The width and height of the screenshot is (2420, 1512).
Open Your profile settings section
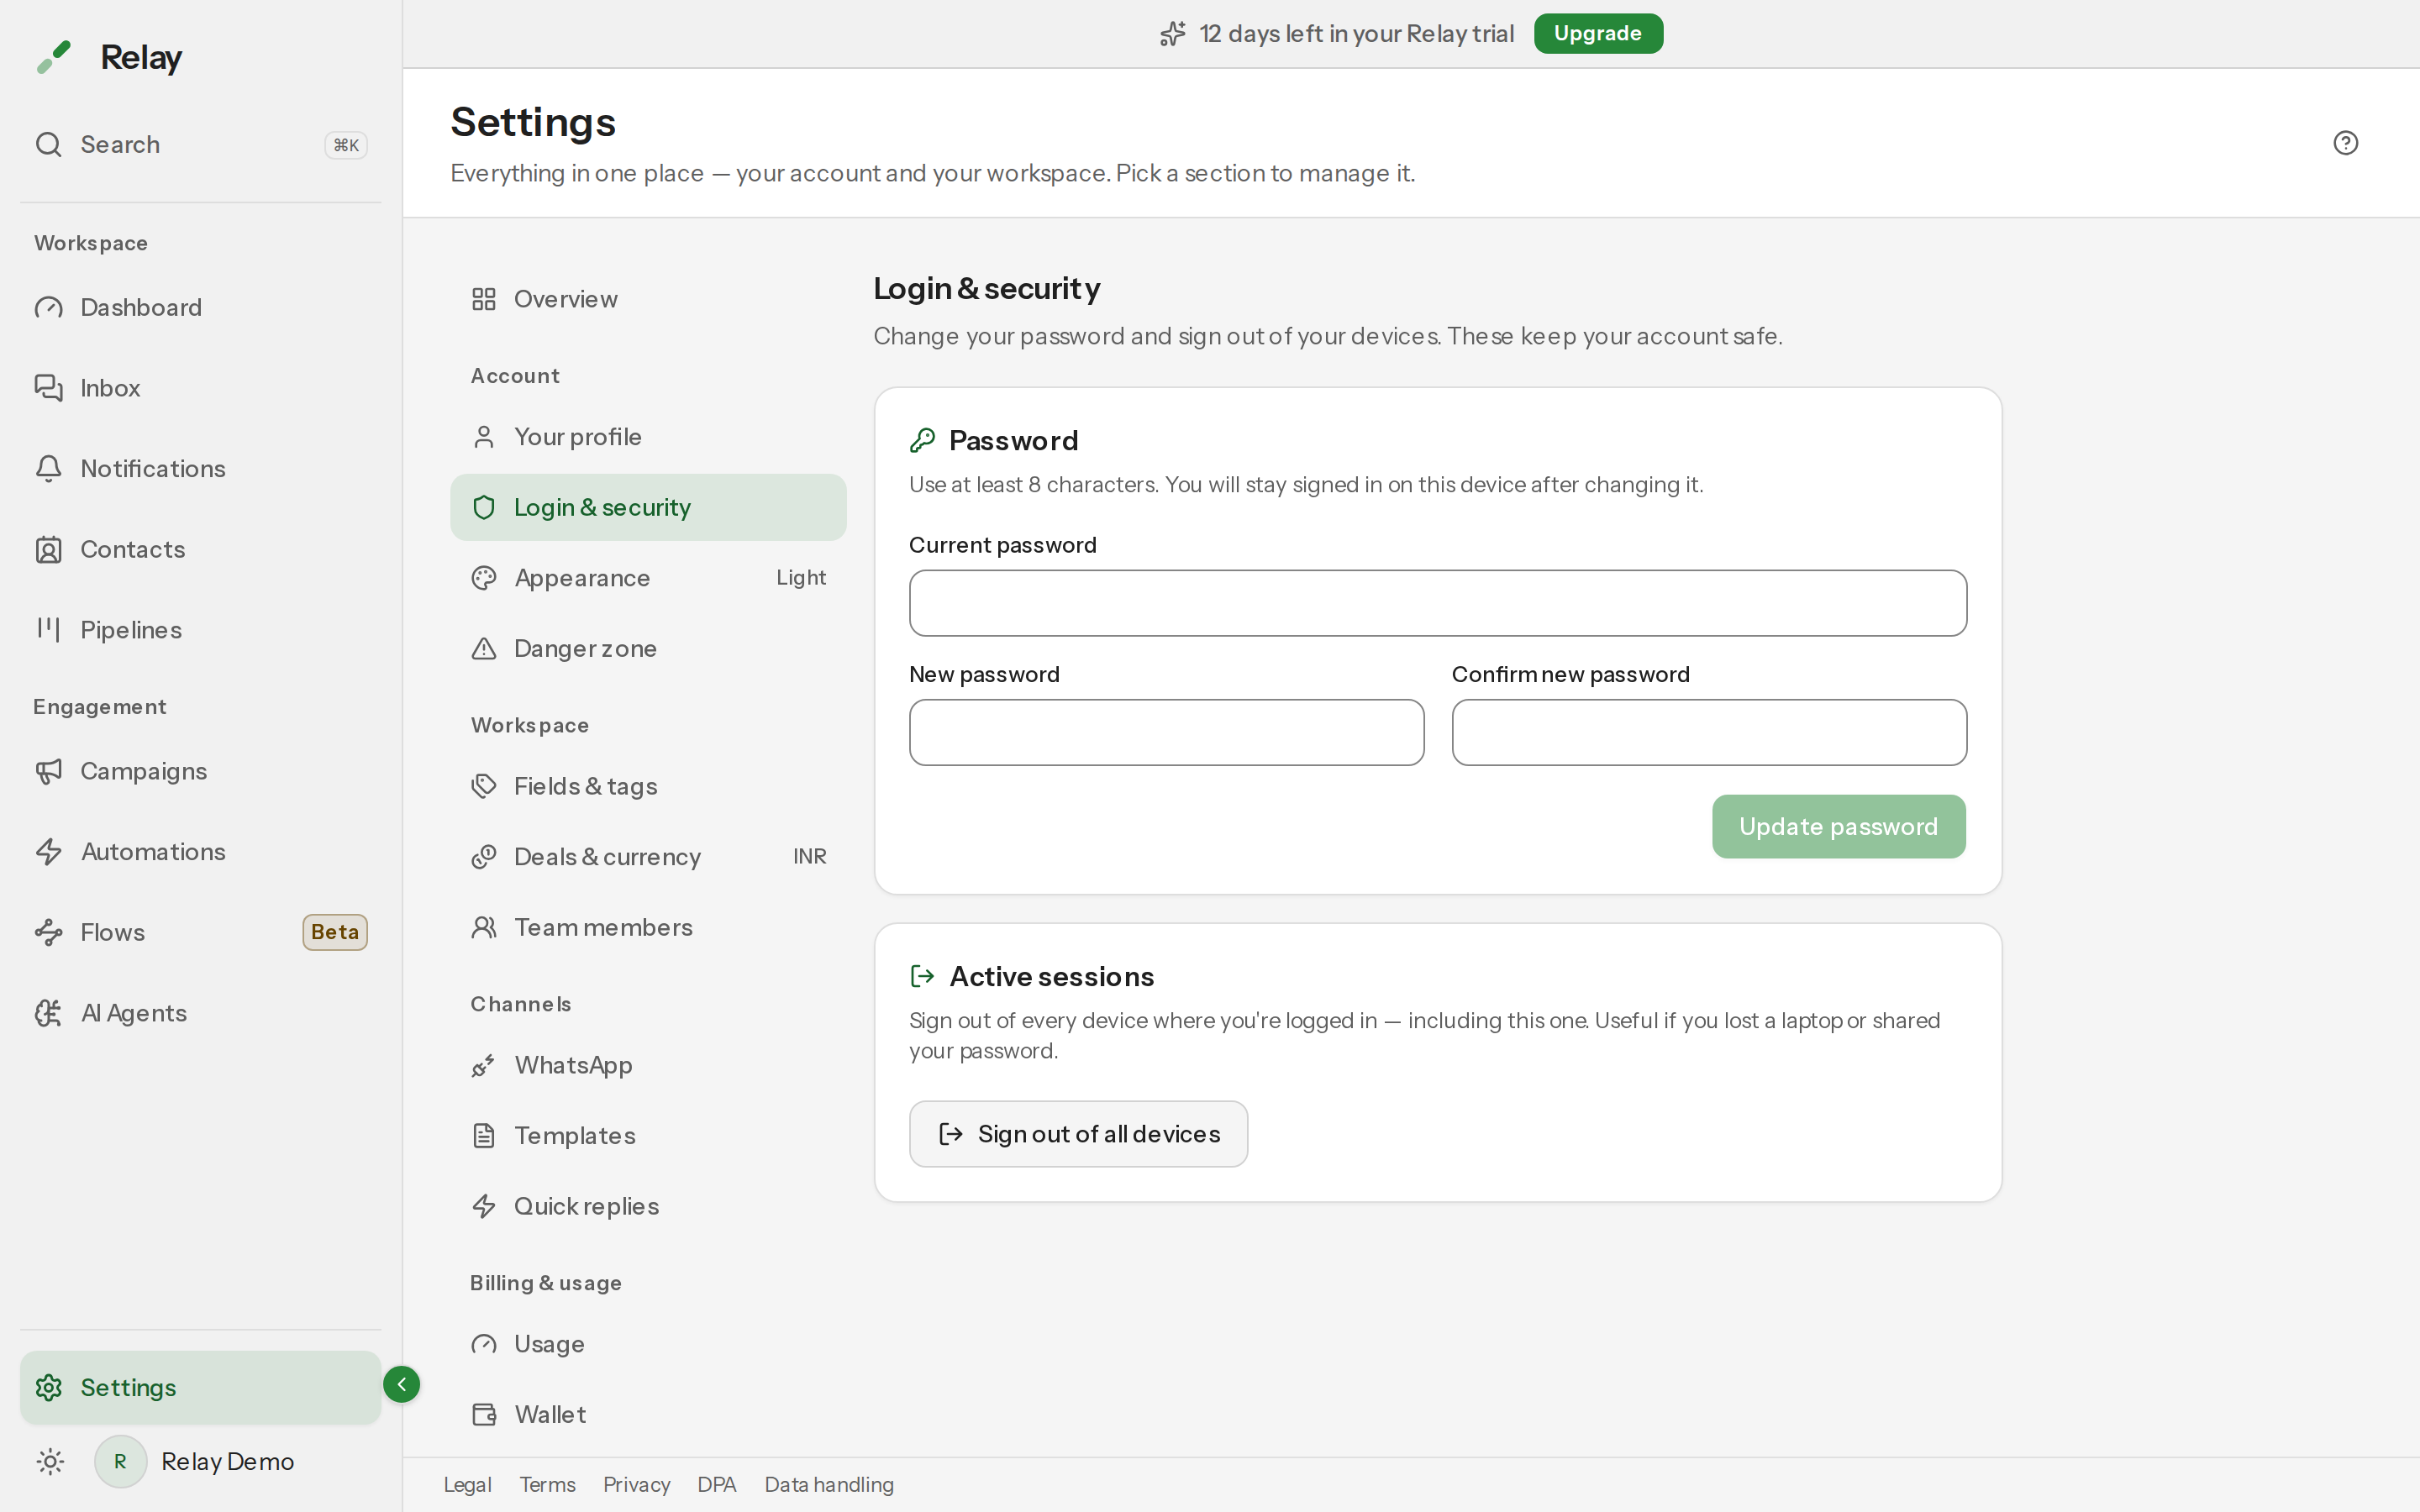[648, 437]
